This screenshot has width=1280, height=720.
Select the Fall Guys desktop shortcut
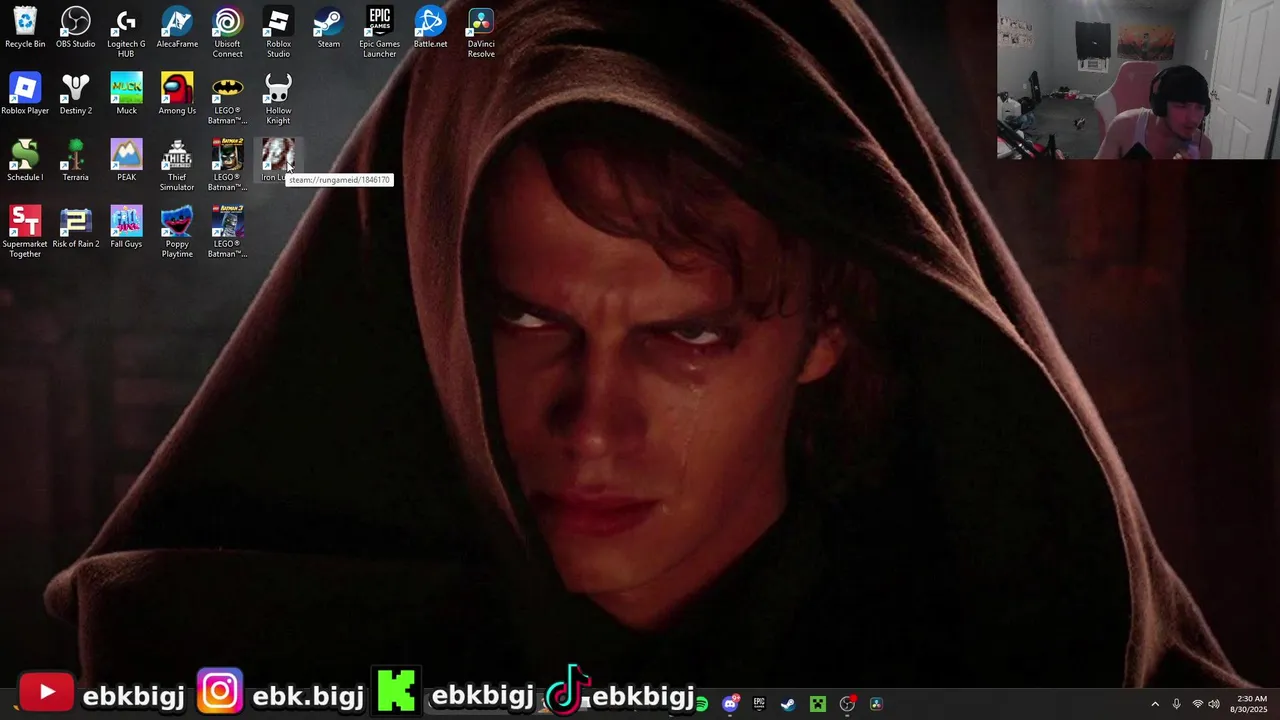(126, 227)
